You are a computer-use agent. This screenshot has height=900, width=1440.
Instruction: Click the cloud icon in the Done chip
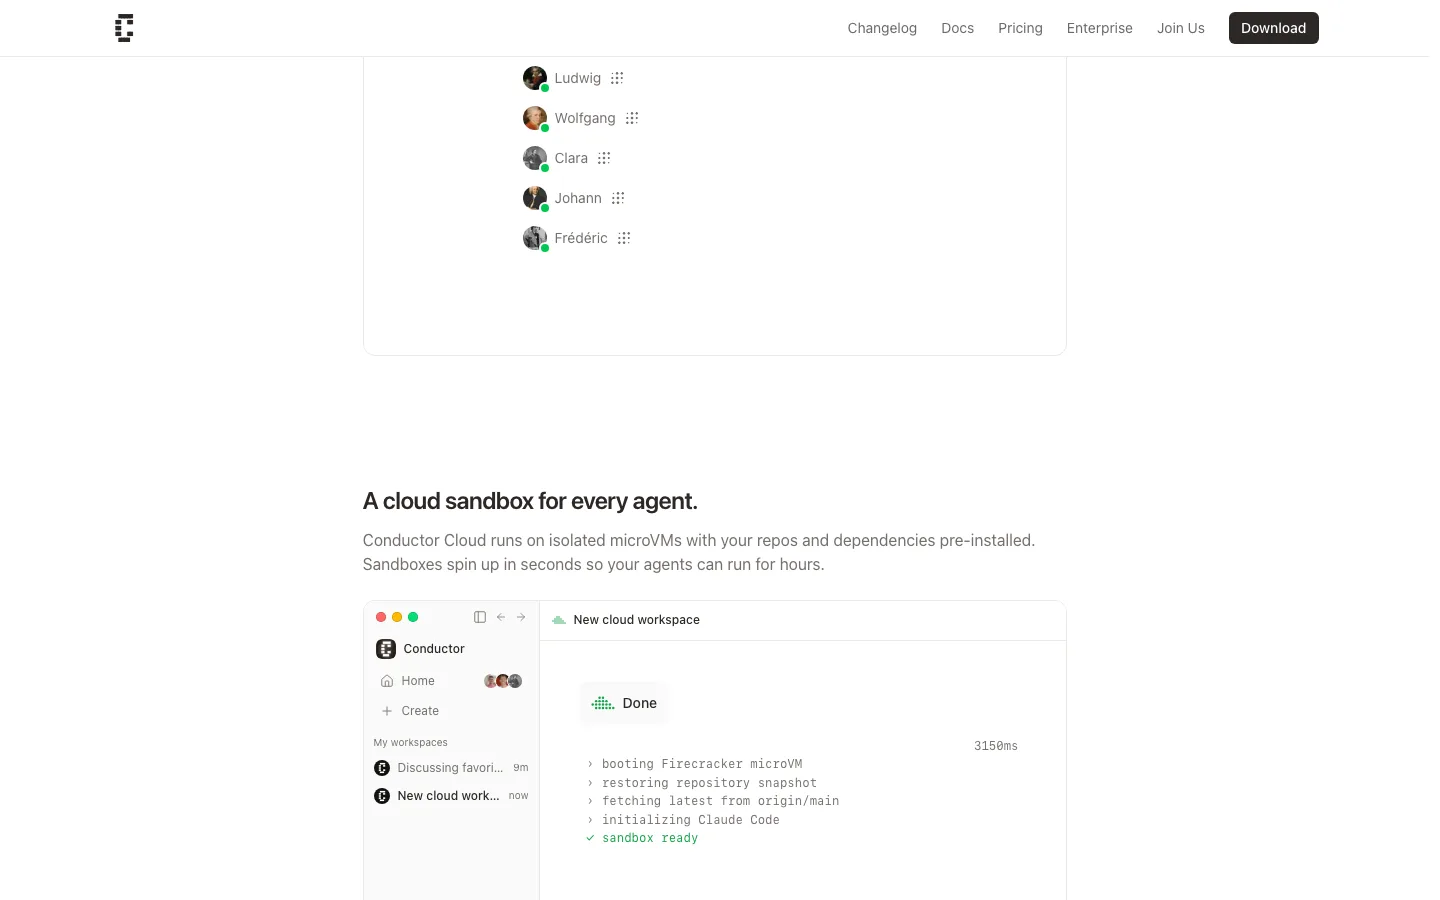pos(603,703)
